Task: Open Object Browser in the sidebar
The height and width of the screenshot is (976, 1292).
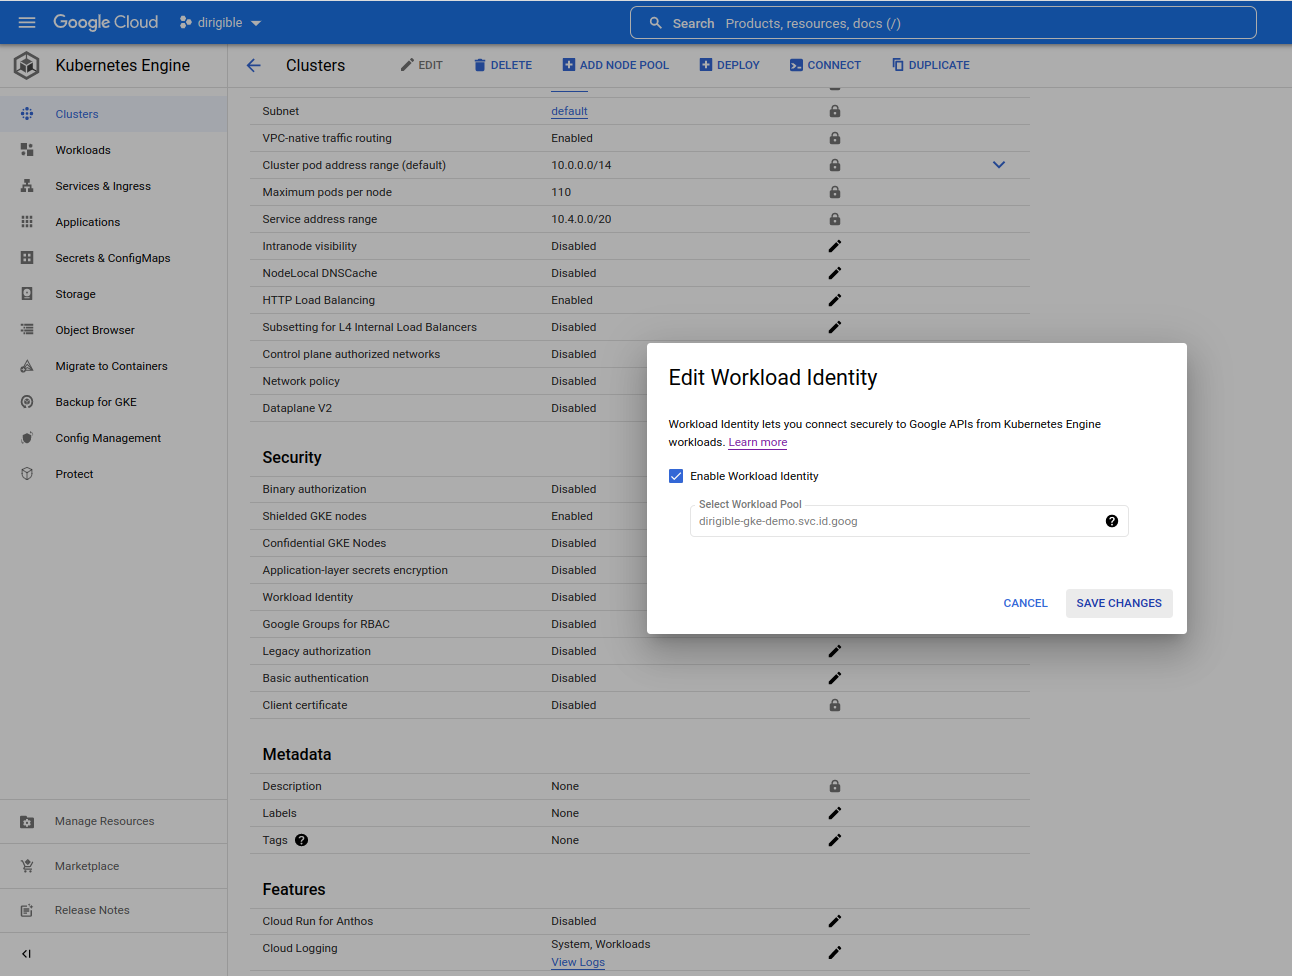Action: point(113,330)
